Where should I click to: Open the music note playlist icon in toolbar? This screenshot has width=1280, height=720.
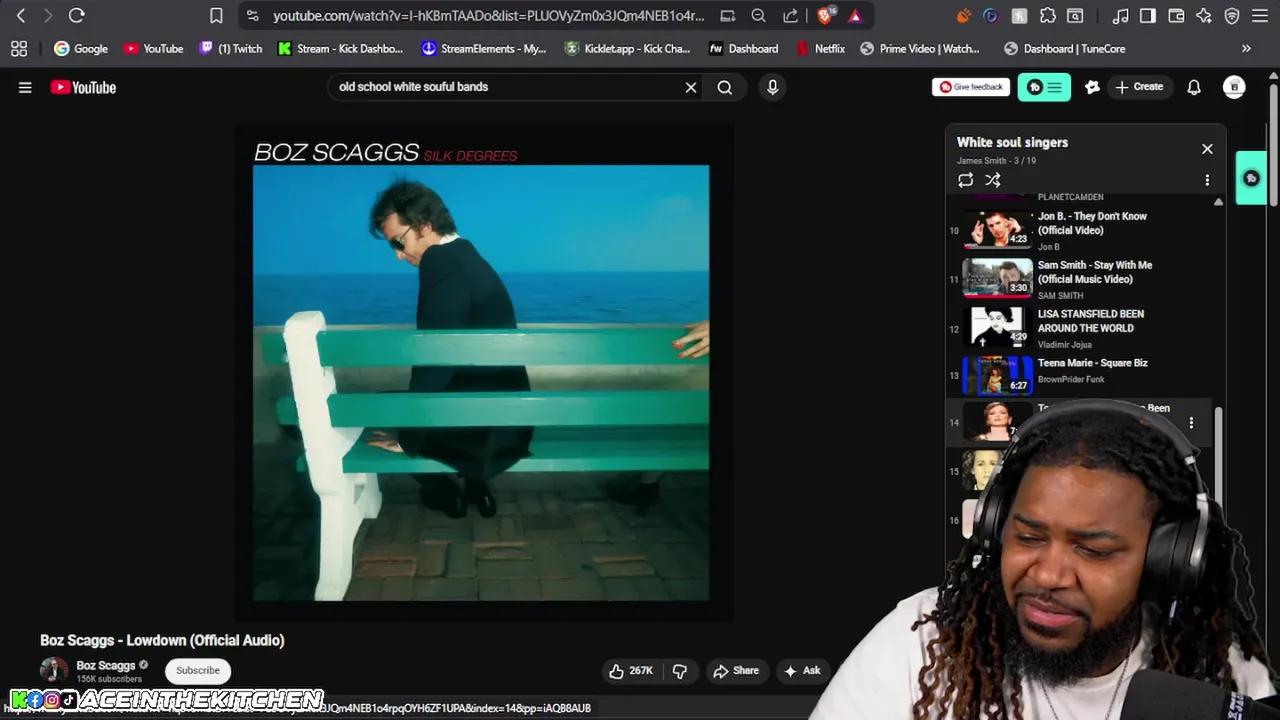pos(1121,16)
